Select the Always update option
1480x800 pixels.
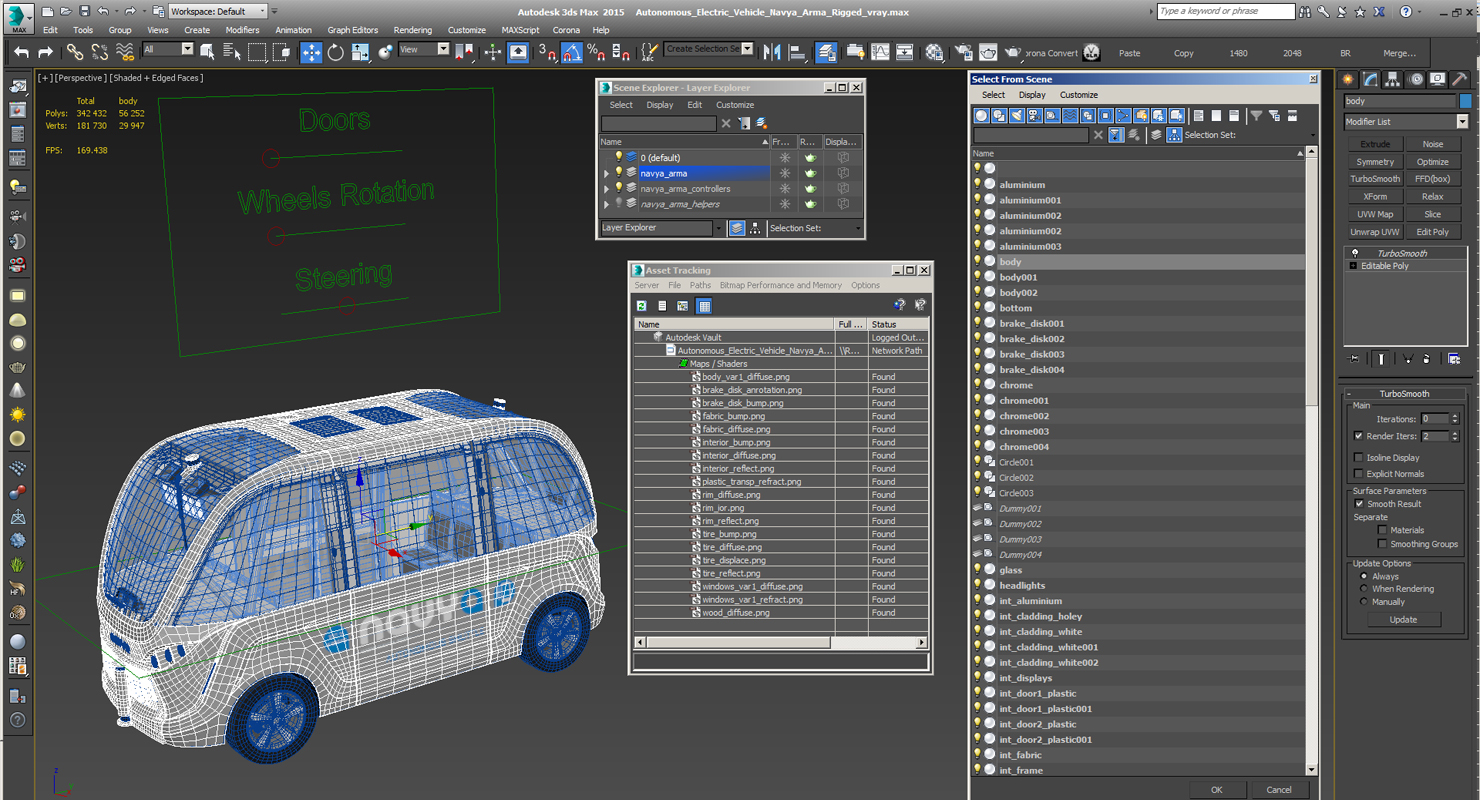pyautogui.click(x=1363, y=577)
